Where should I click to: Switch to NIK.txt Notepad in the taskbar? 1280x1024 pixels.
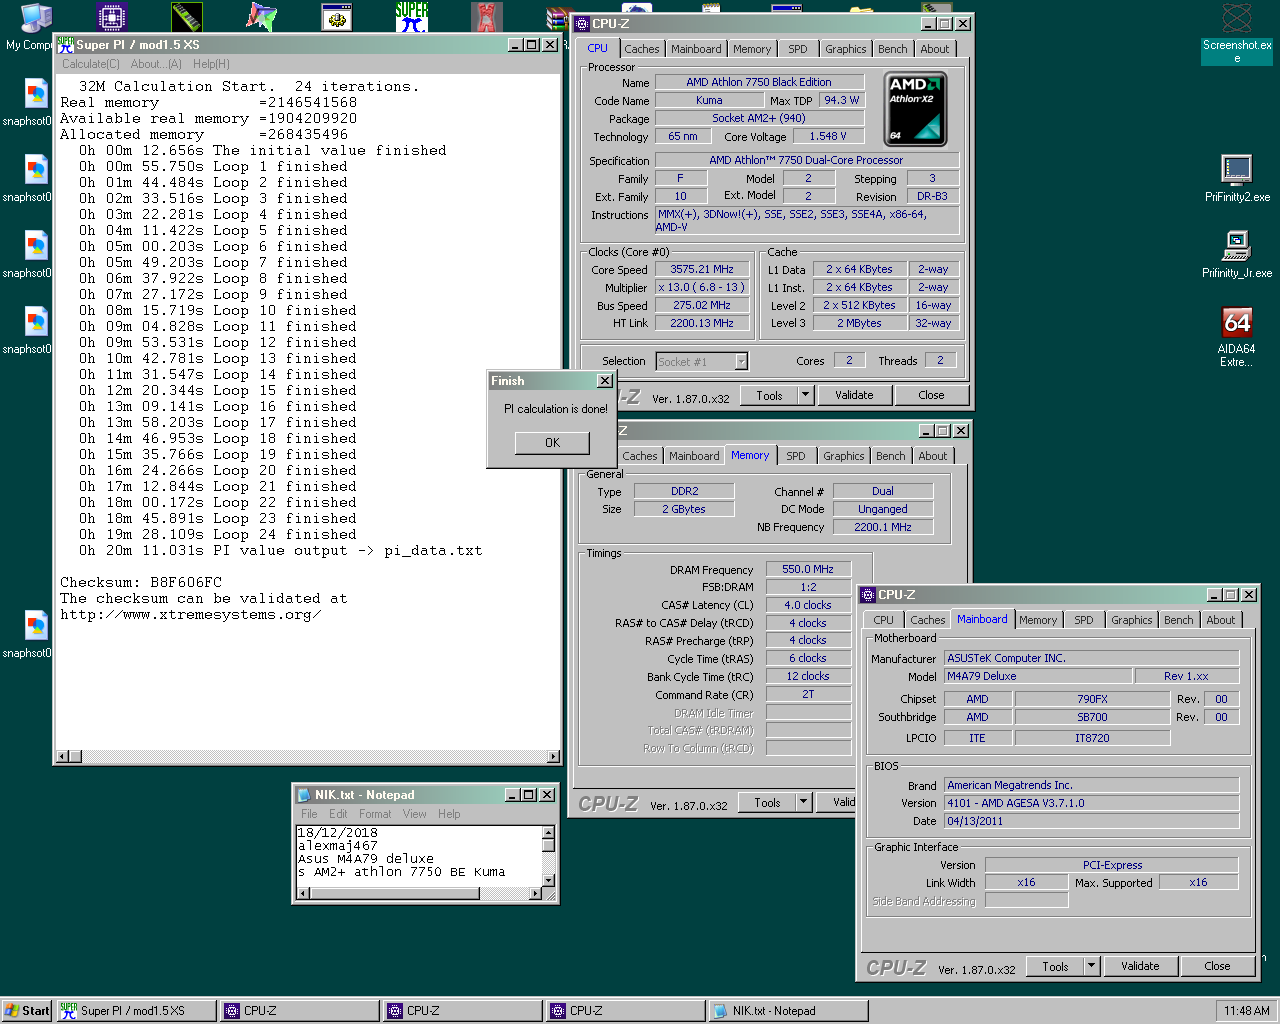(788, 1011)
